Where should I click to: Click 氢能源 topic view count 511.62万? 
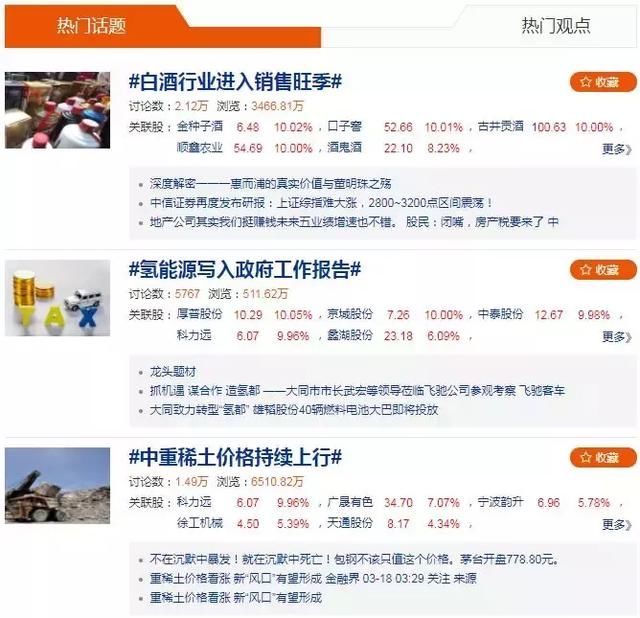265,294
